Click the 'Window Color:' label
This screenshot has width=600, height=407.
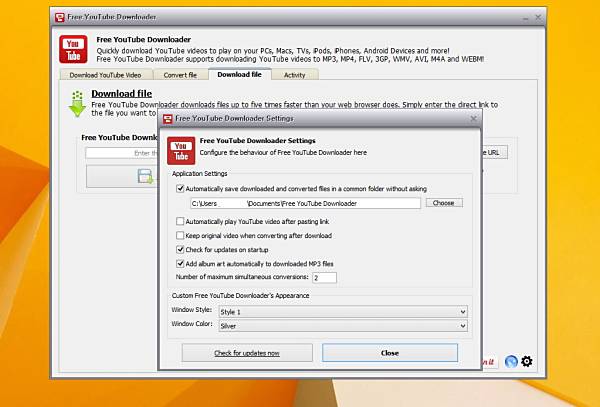(192, 324)
